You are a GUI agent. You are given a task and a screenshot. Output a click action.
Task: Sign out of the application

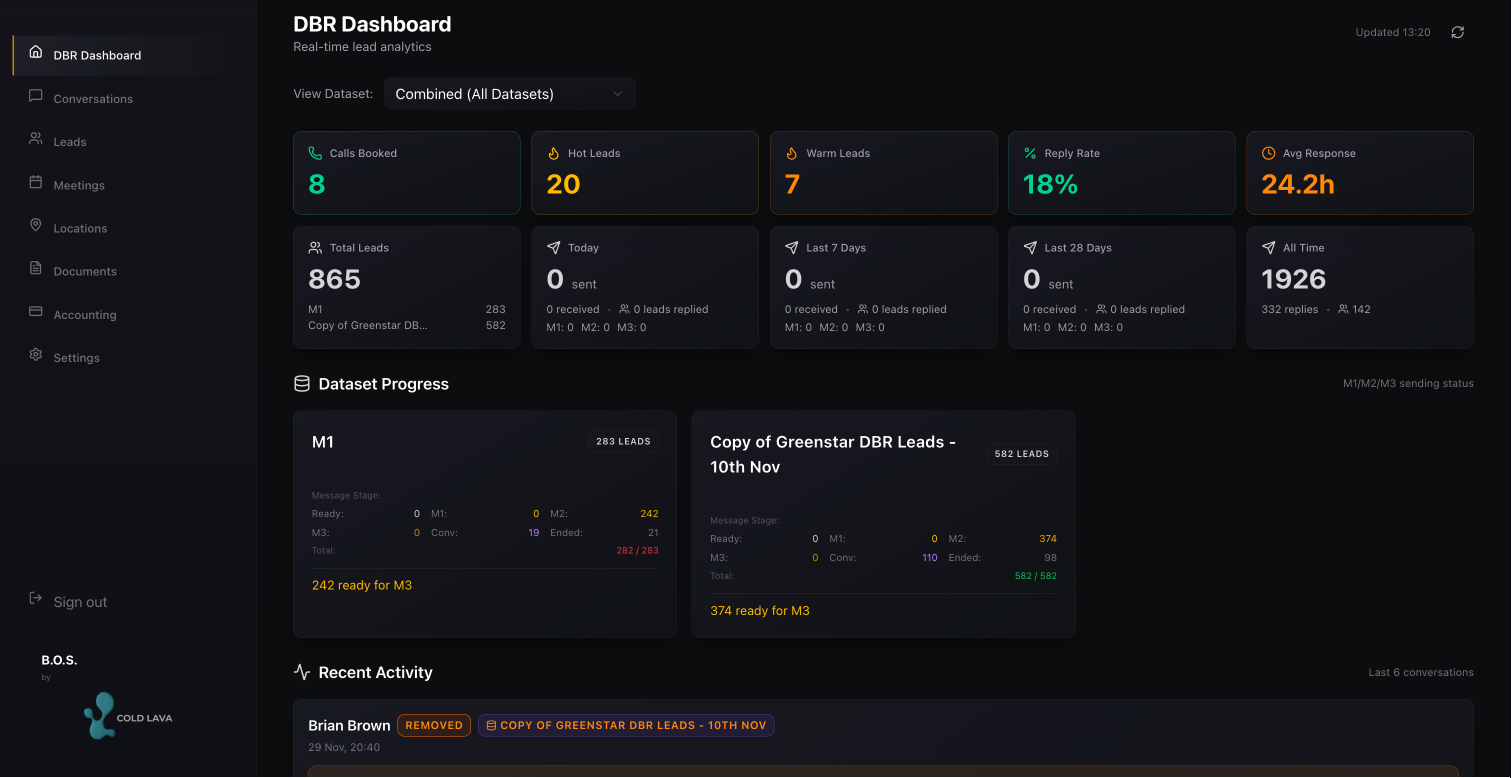tap(80, 601)
